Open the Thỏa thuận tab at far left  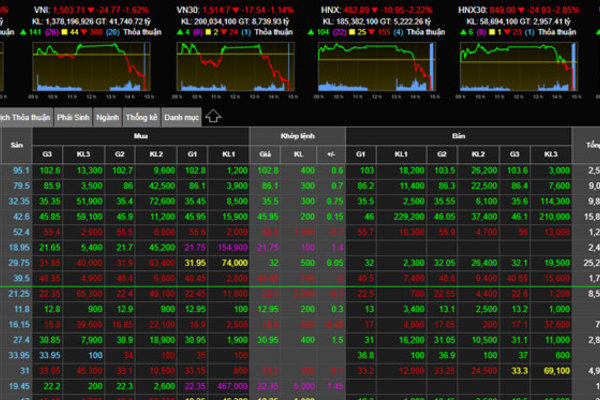25,117
